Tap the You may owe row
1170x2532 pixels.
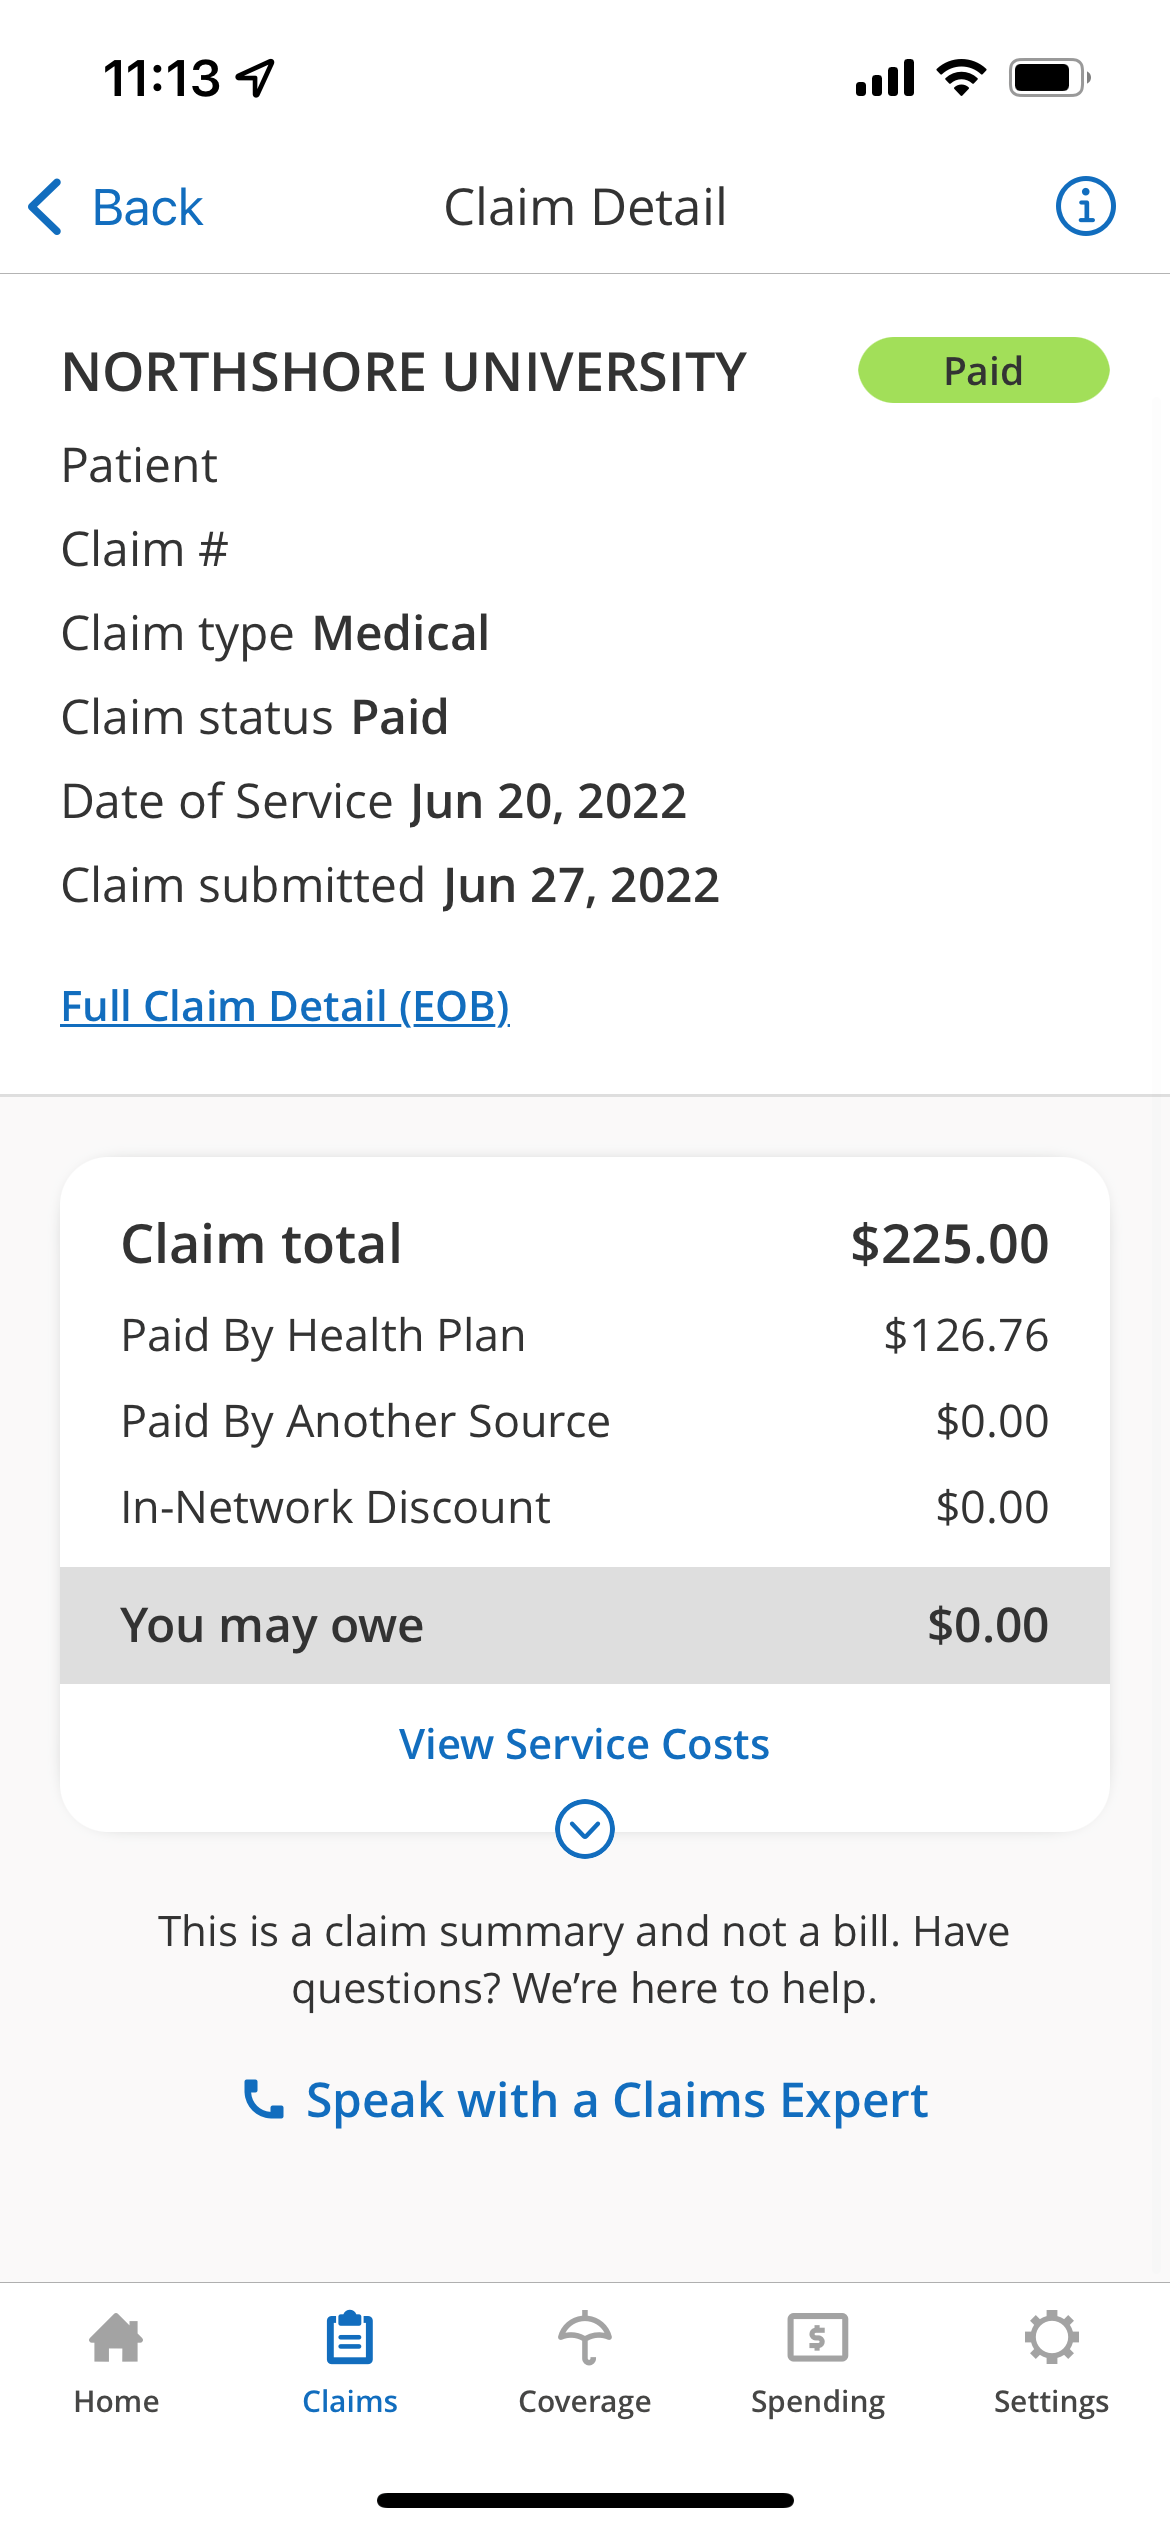pyautogui.click(x=585, y=1625)
